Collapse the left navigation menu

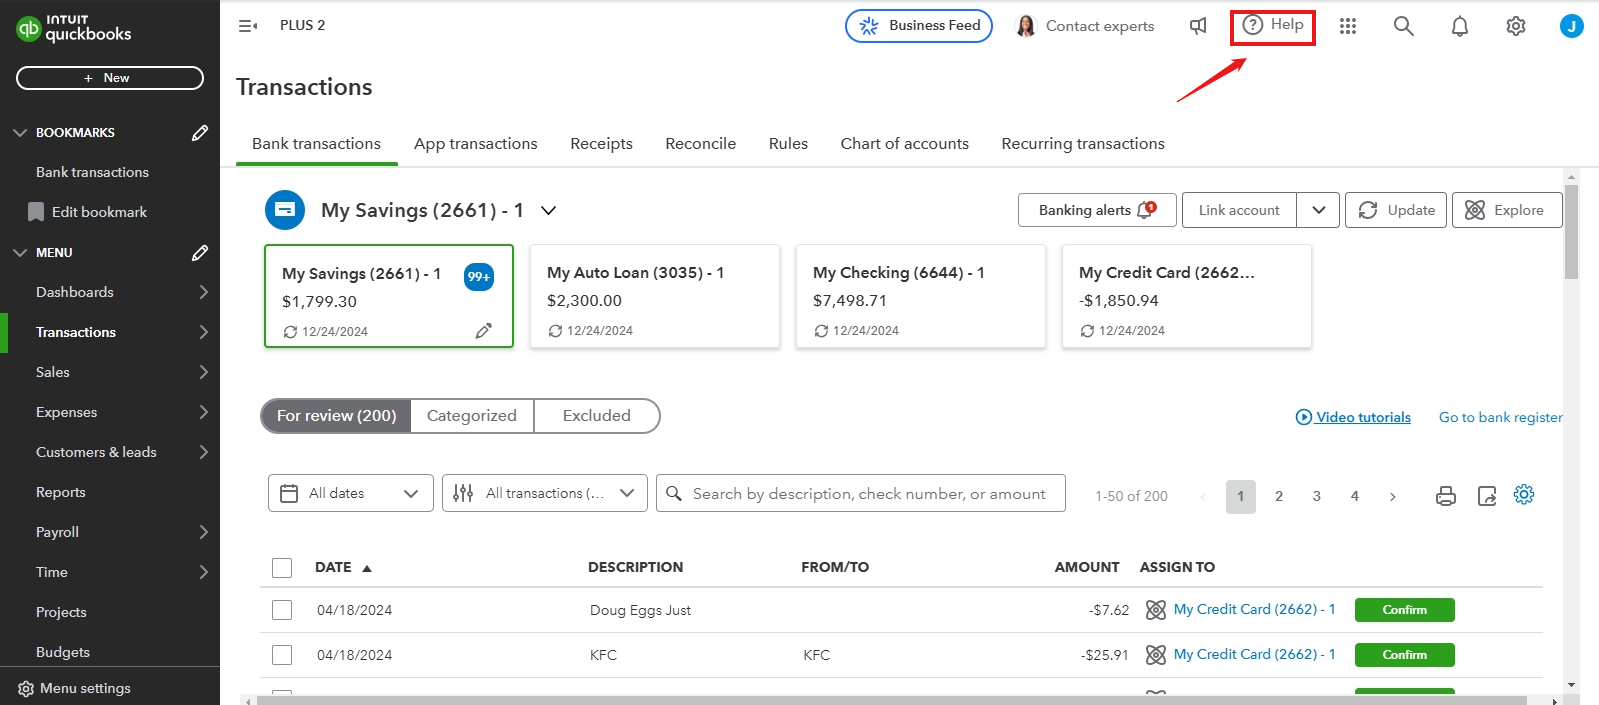coord(248,26)
